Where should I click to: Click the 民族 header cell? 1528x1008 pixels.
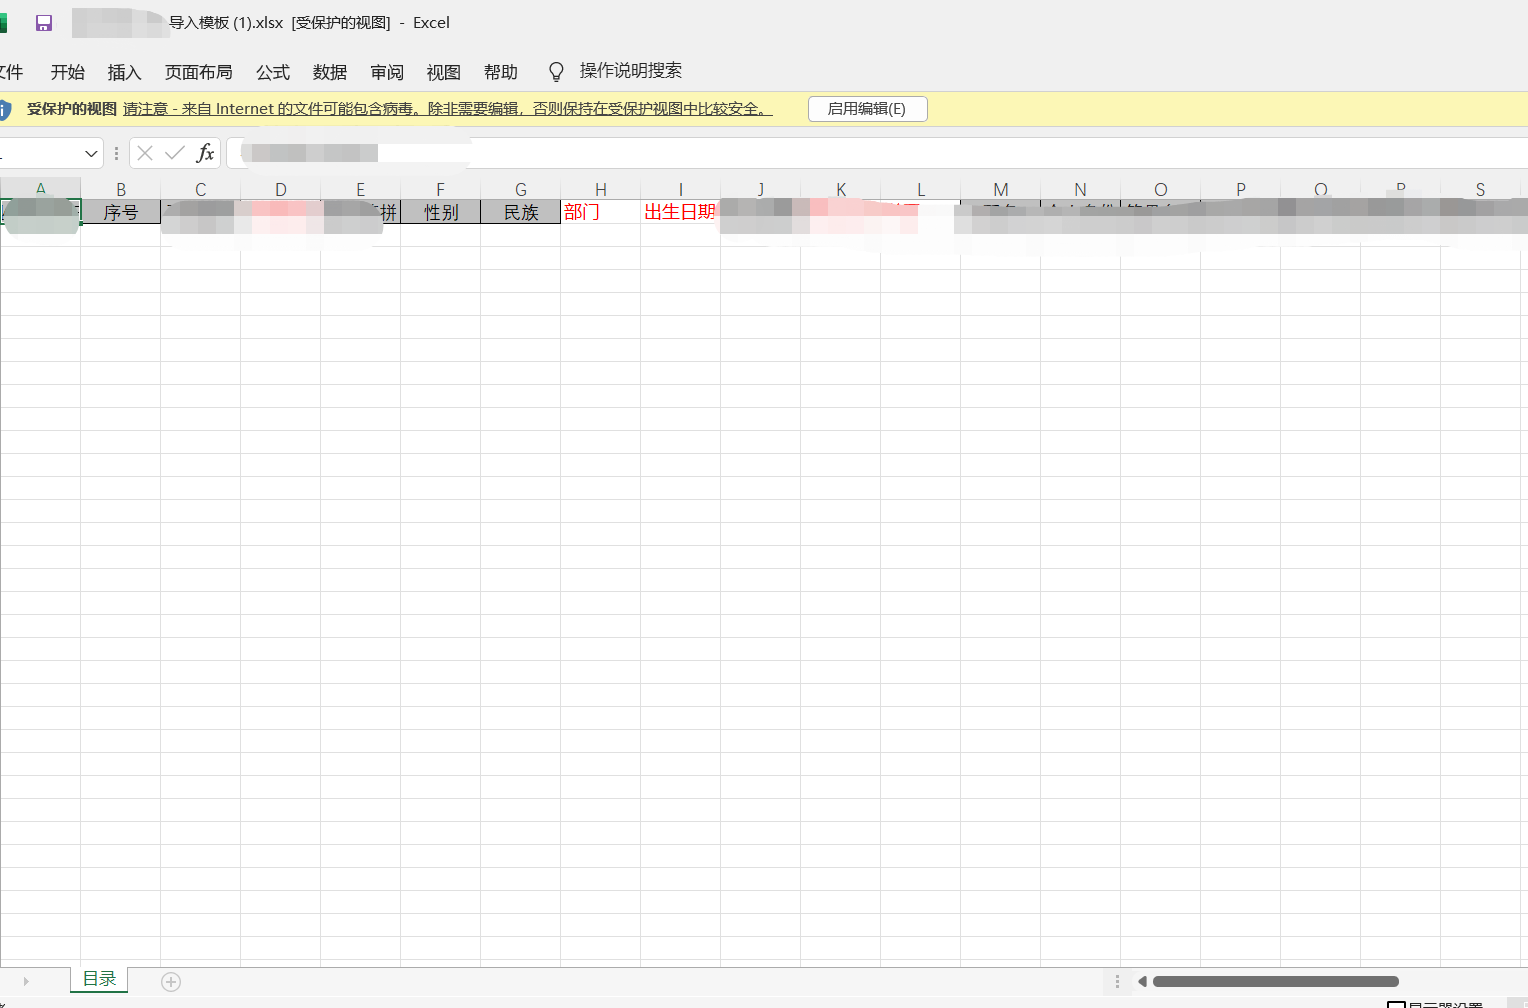click(520, 212)
